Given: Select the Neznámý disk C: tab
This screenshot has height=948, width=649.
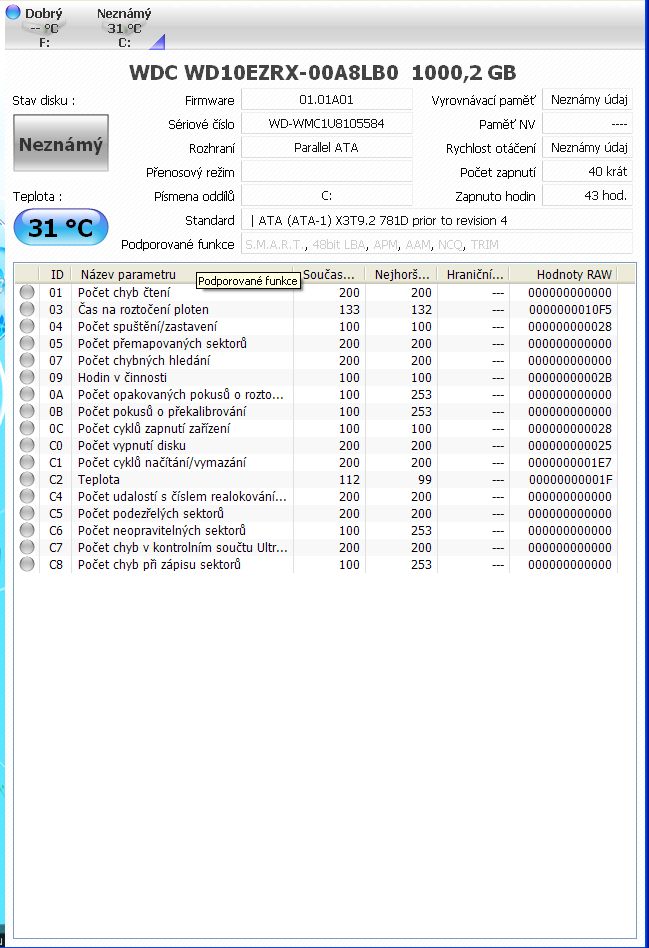Looking at the screenshot, I should 124,27.
